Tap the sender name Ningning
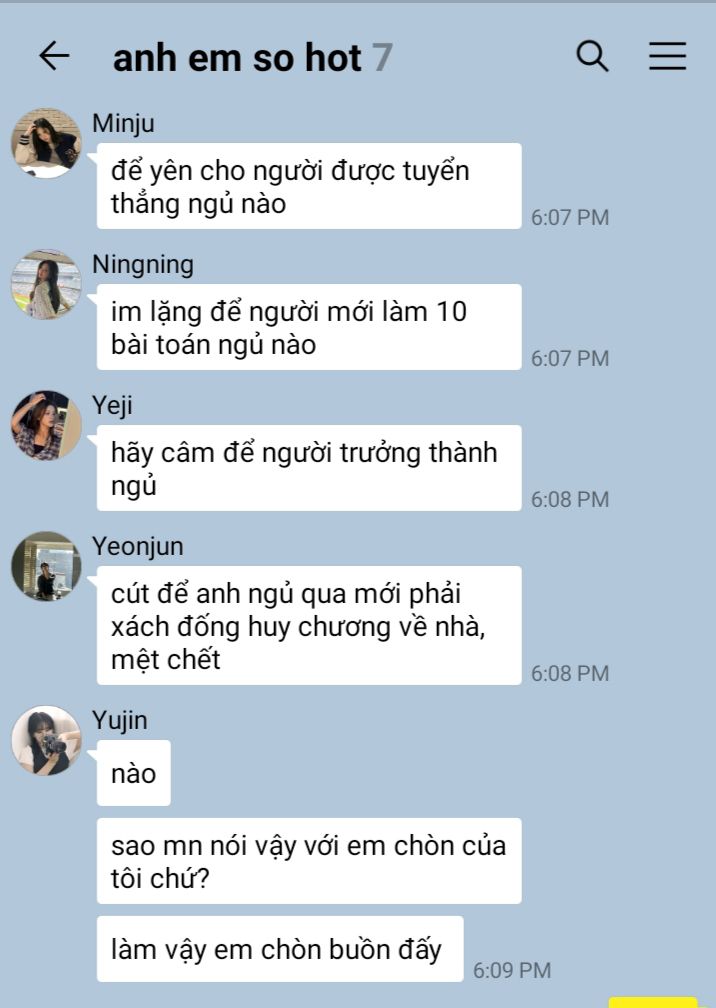The image size is (716, 1008). coord(143,264)
